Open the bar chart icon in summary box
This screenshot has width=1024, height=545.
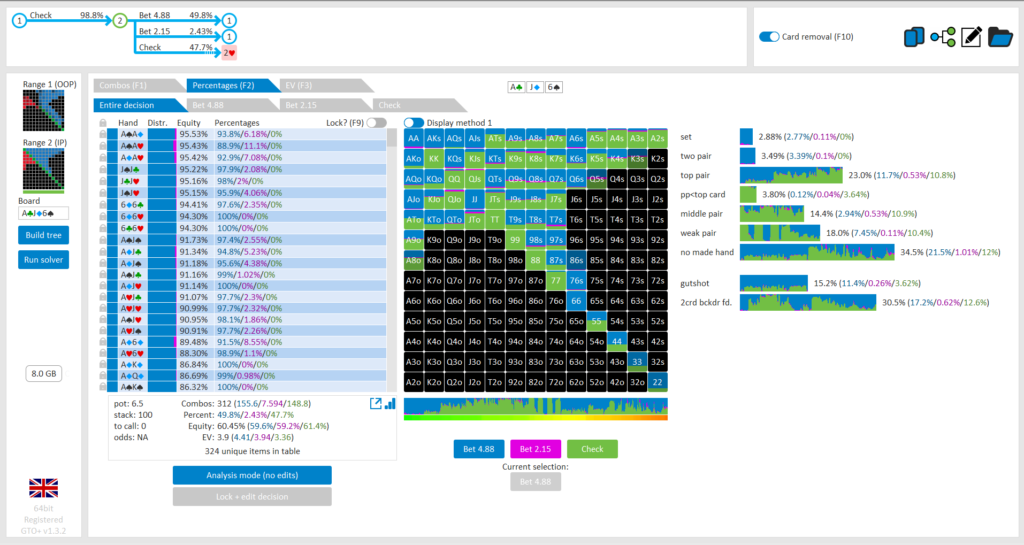point(389,403)
